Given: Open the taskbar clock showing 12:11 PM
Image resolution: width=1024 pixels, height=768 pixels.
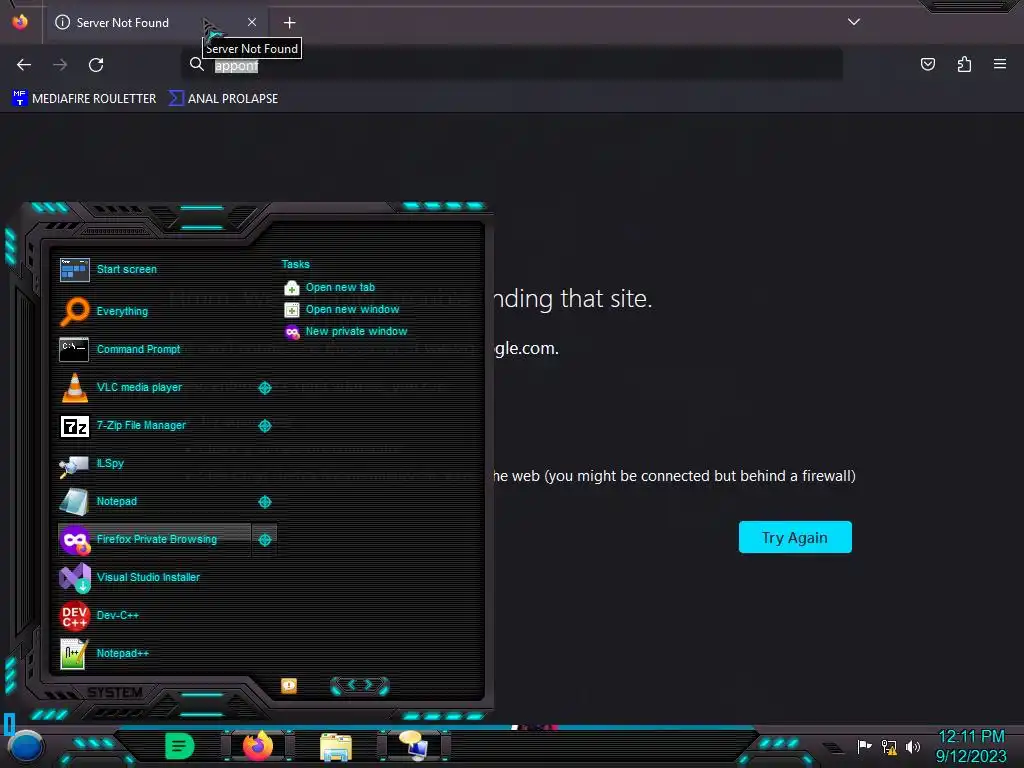Looking at the screenshot, I should [971, 746].
